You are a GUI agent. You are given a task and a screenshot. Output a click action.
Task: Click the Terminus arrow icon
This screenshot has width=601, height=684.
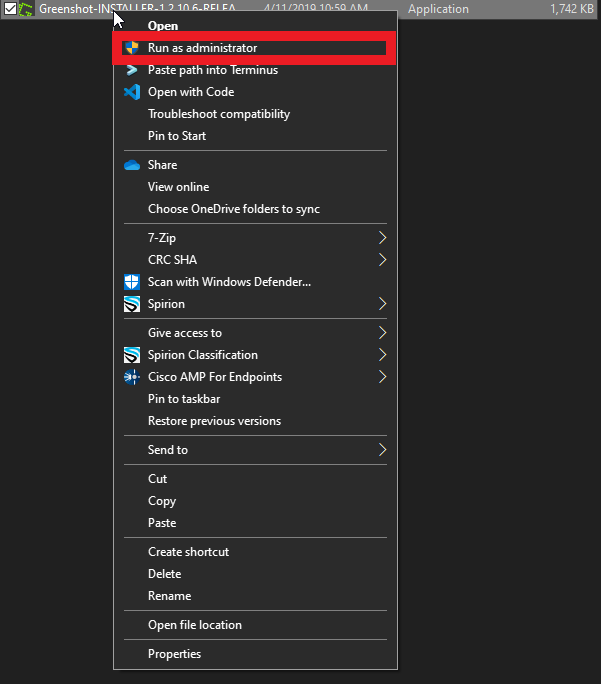pyautogui.click(x=131, y=70)
